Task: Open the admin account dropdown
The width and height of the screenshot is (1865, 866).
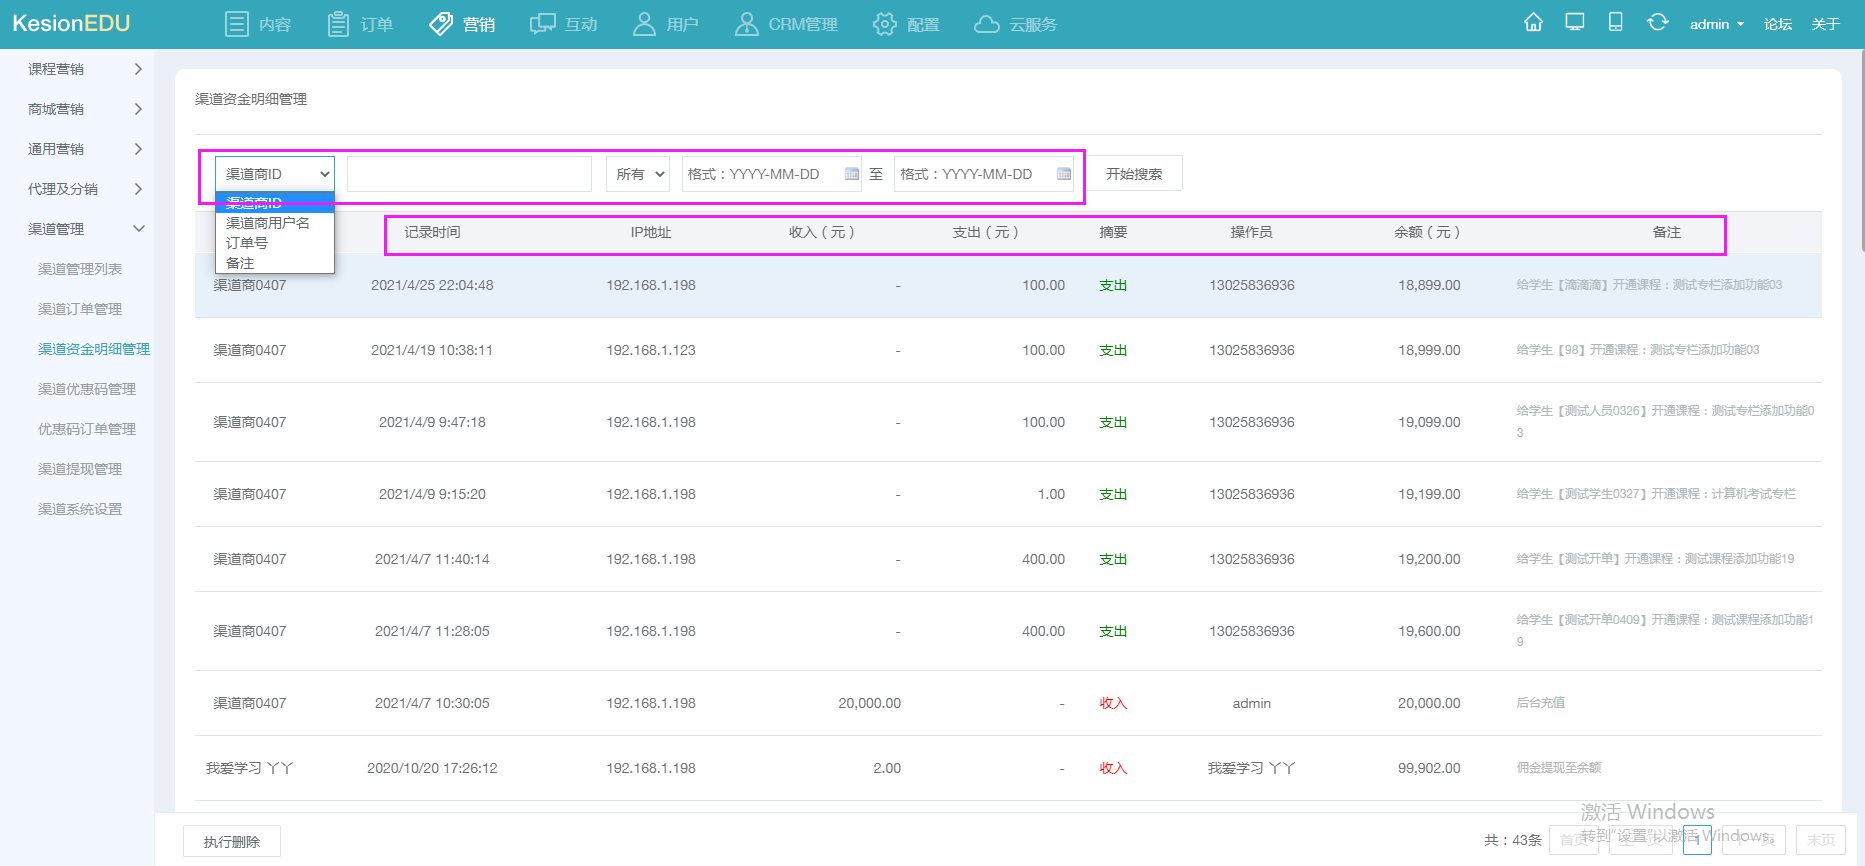Action: (x=1716, y=24)
